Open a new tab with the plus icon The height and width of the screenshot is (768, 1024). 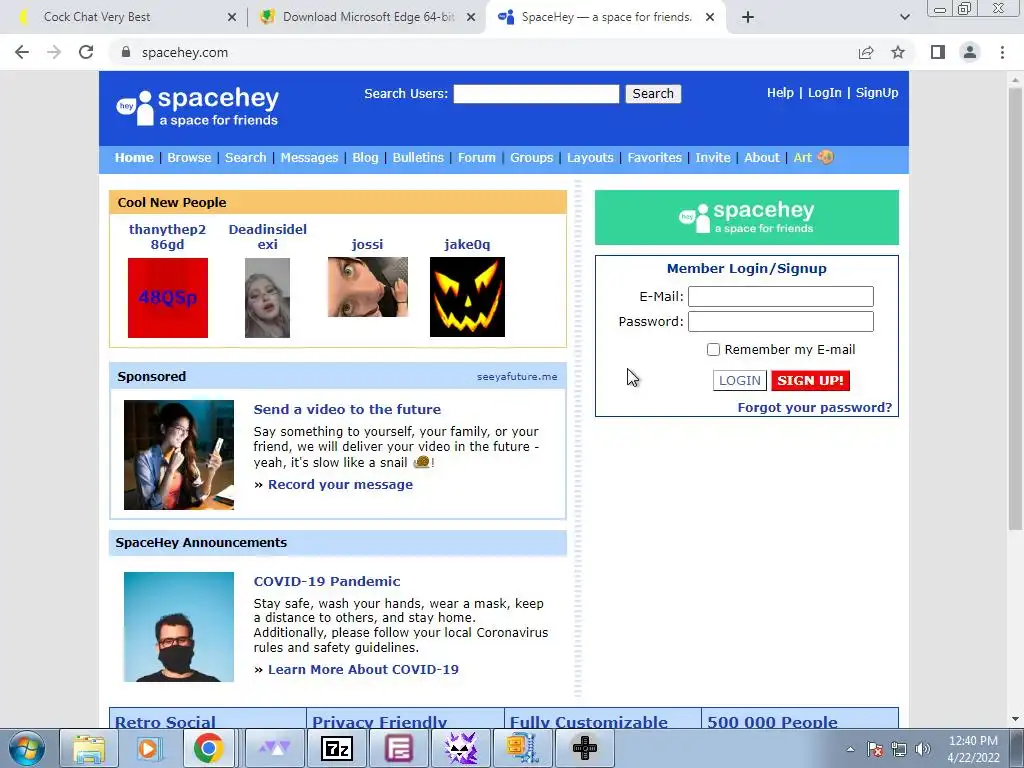coord(748,17)
